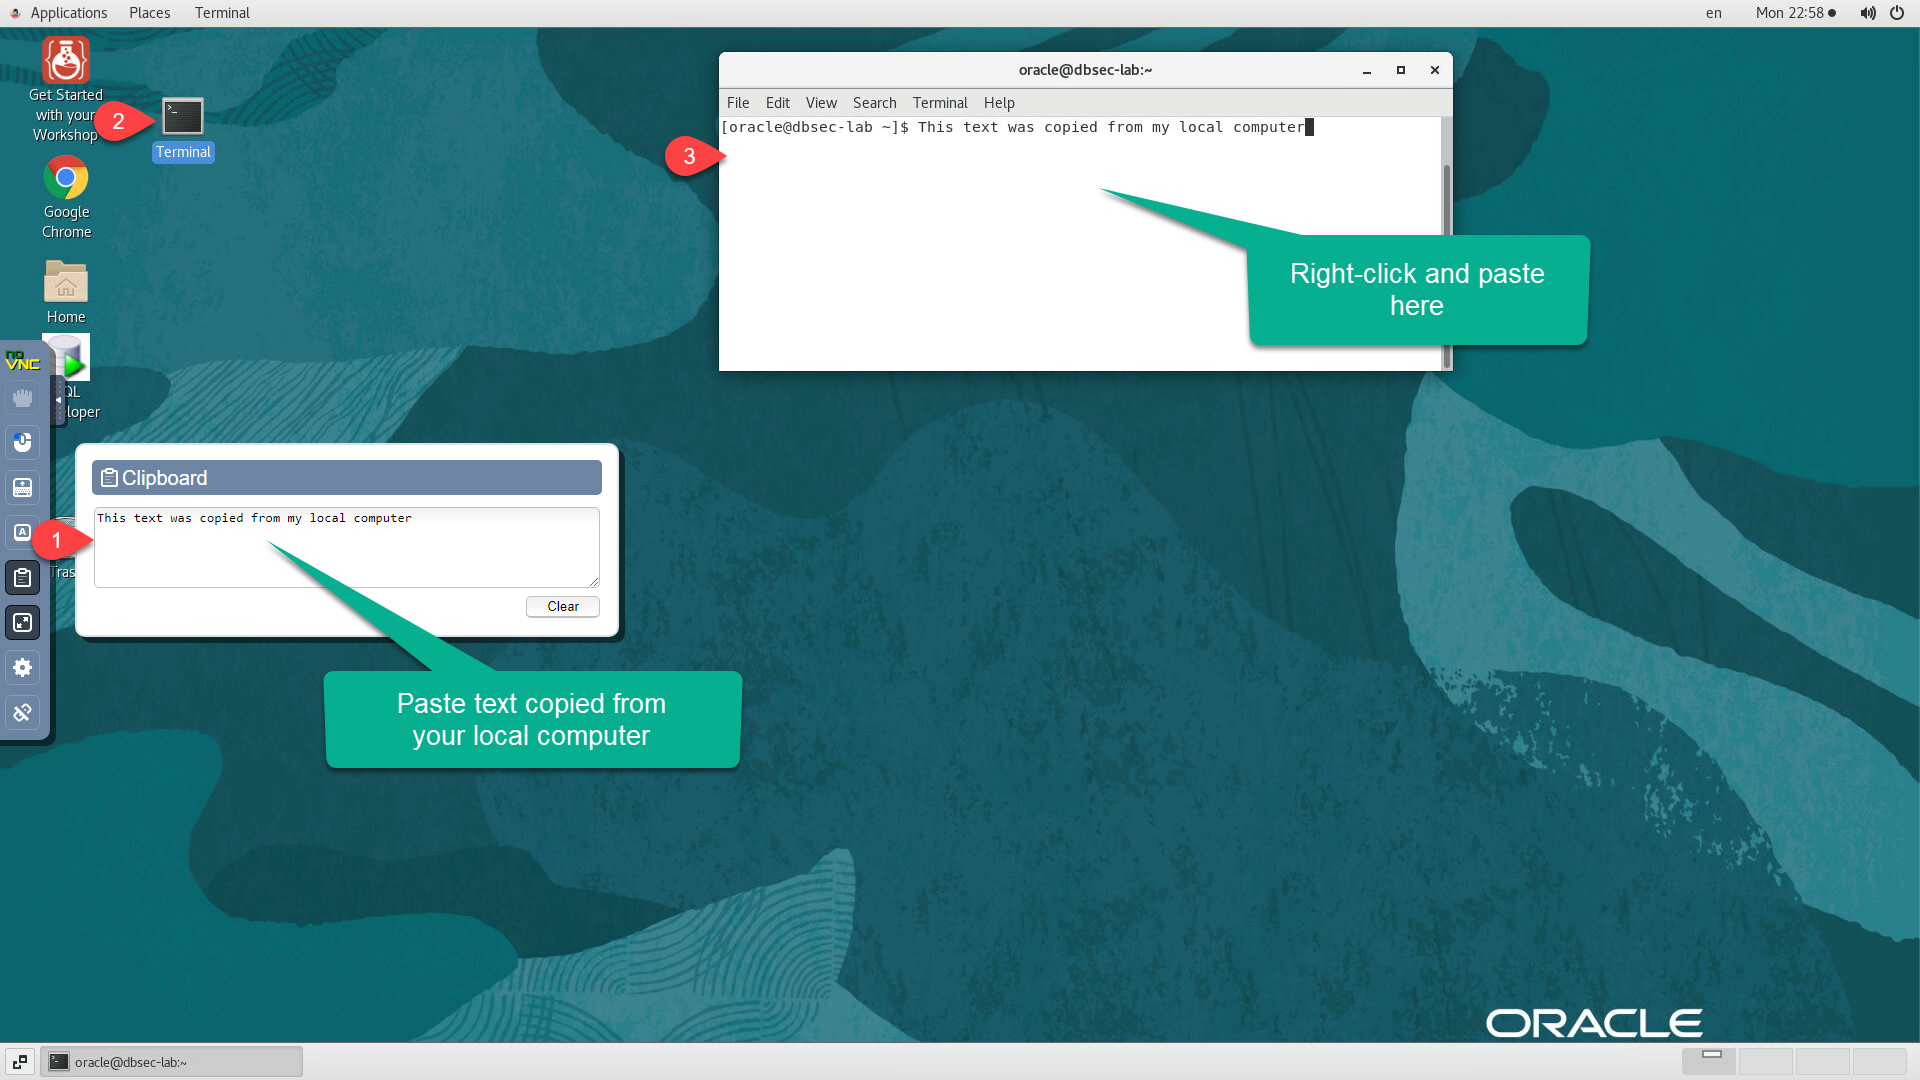
Task: Open the Places menu dropdown
Action: tap(149, 13)
